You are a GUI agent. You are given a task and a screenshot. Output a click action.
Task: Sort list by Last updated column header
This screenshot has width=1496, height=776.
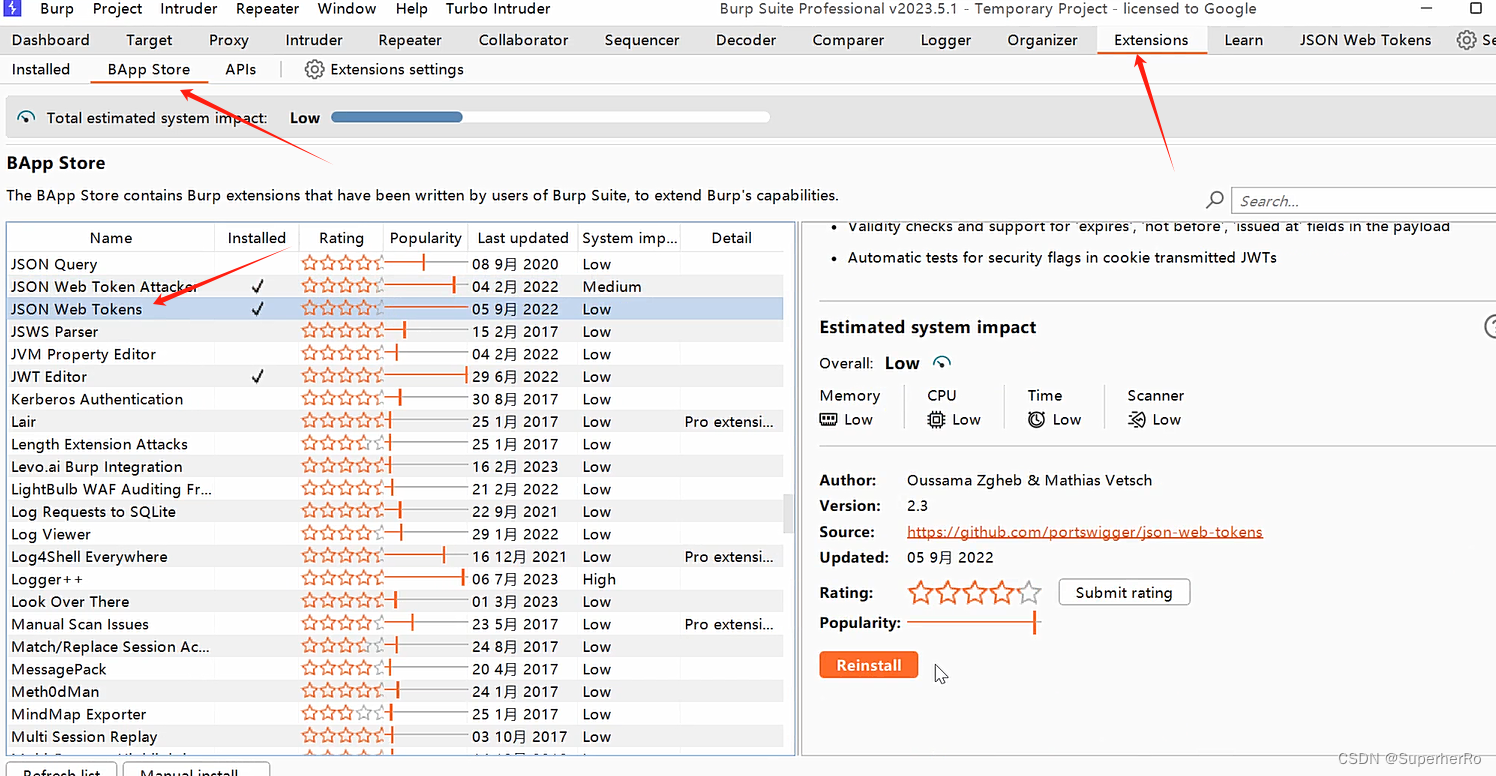point(523,238)
